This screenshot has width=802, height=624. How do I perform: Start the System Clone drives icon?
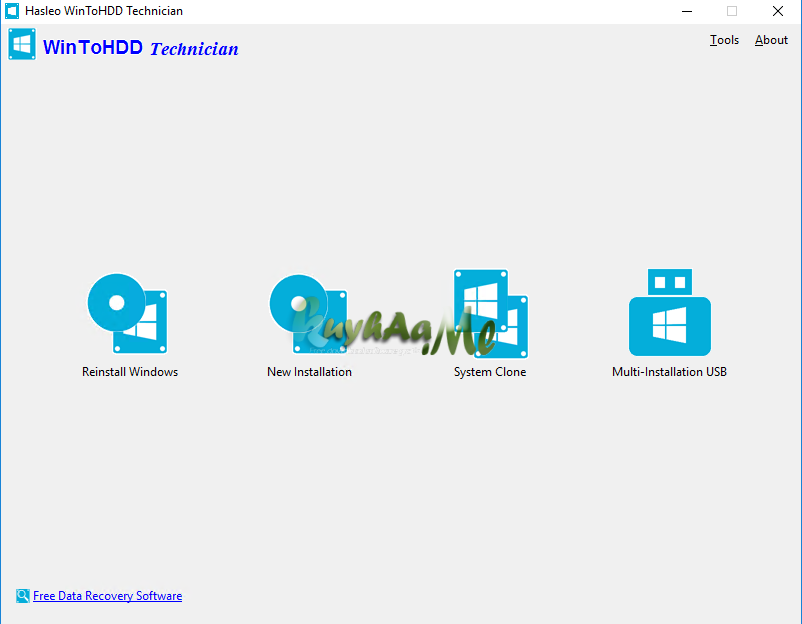pos(491,314)
